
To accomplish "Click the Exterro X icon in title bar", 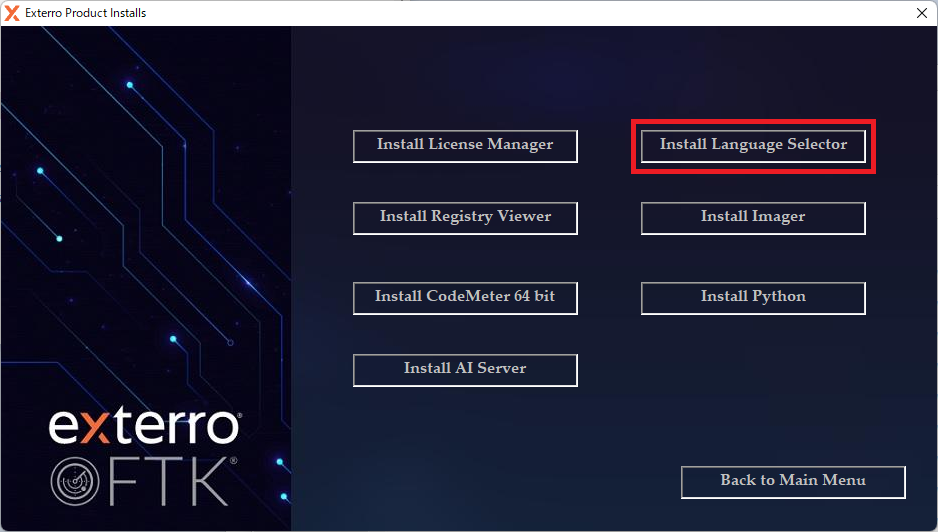I will [x=12, y=13].
